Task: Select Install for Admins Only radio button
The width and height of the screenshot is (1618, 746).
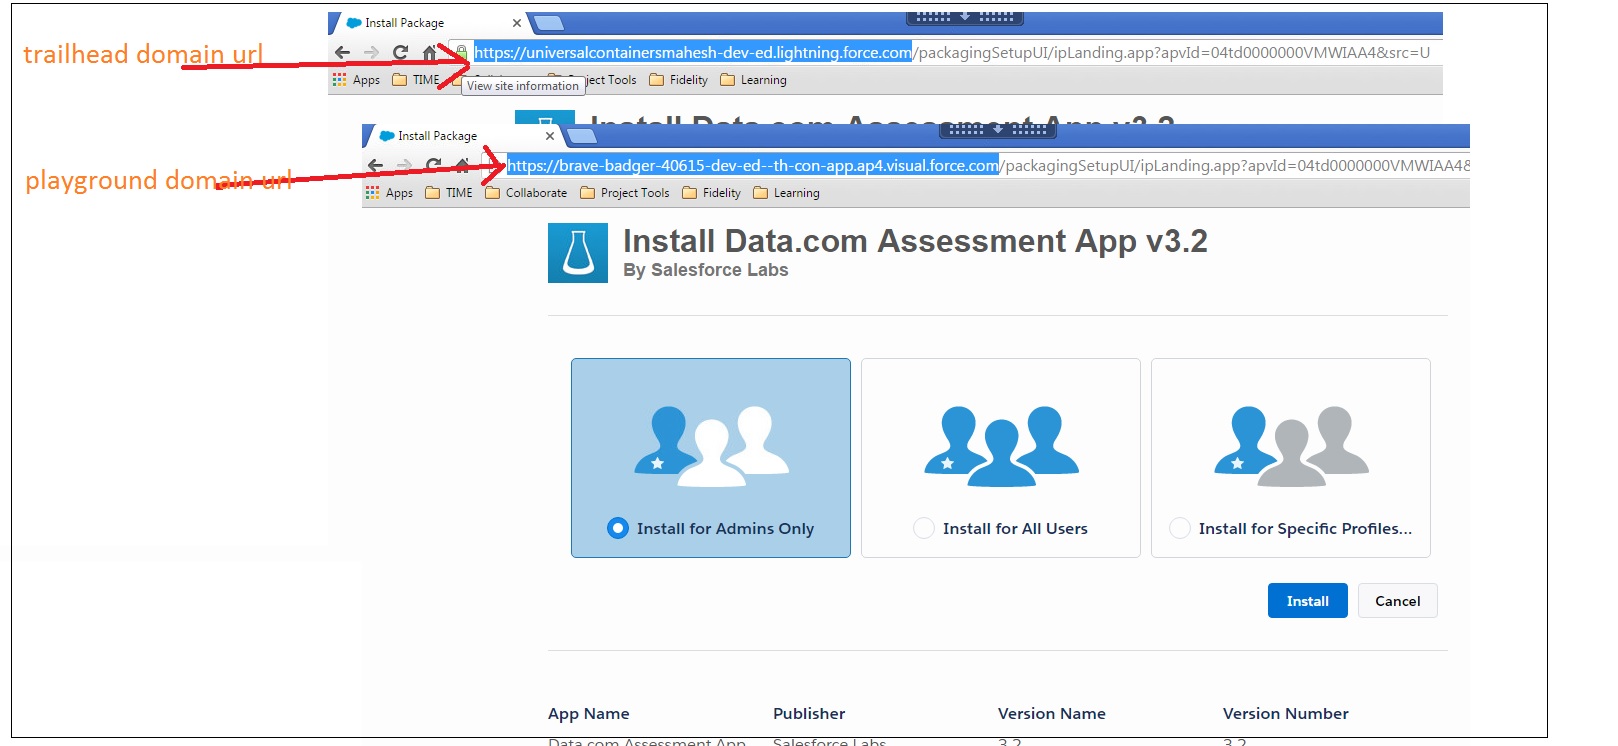Action: point(618,528)
